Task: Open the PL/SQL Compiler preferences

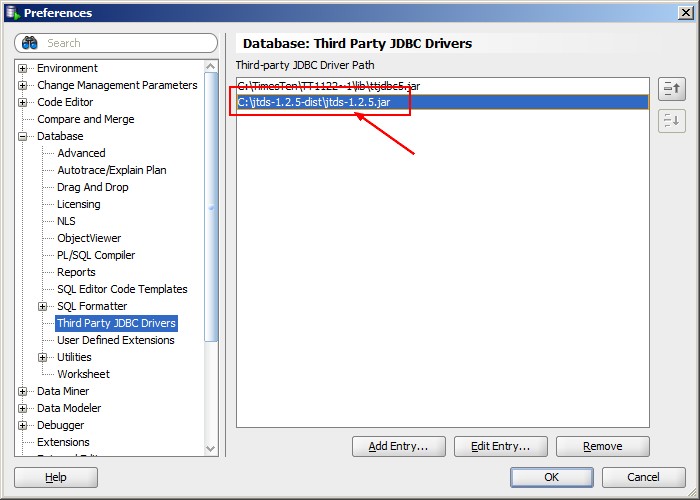Action: (96, 255)
